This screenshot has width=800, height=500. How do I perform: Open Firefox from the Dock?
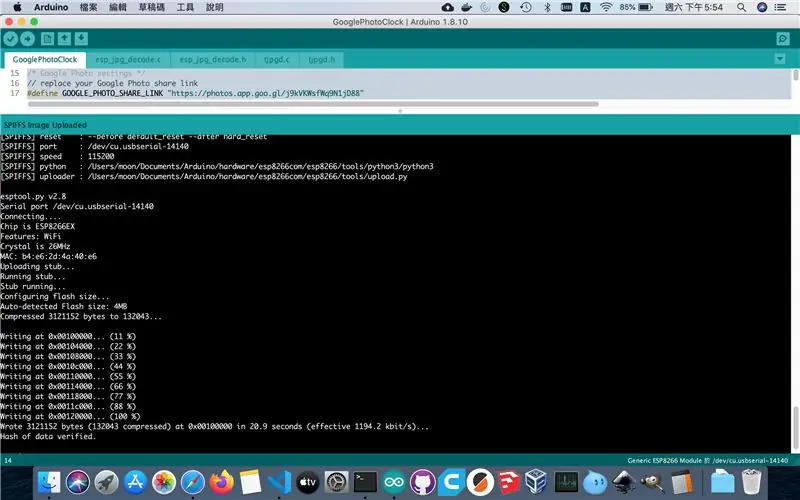pos(221,482)
